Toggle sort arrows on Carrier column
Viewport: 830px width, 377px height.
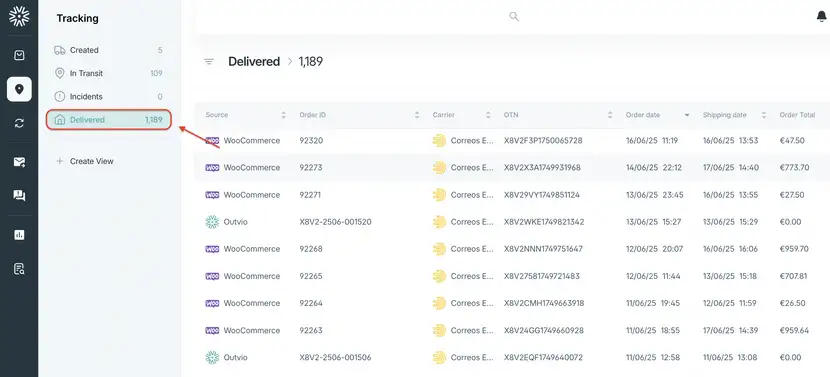coord(488,115)
